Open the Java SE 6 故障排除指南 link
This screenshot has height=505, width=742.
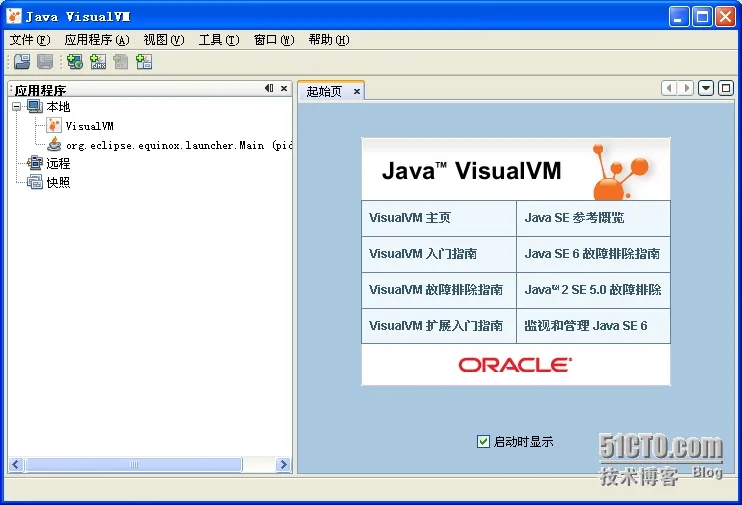[593, 254]
